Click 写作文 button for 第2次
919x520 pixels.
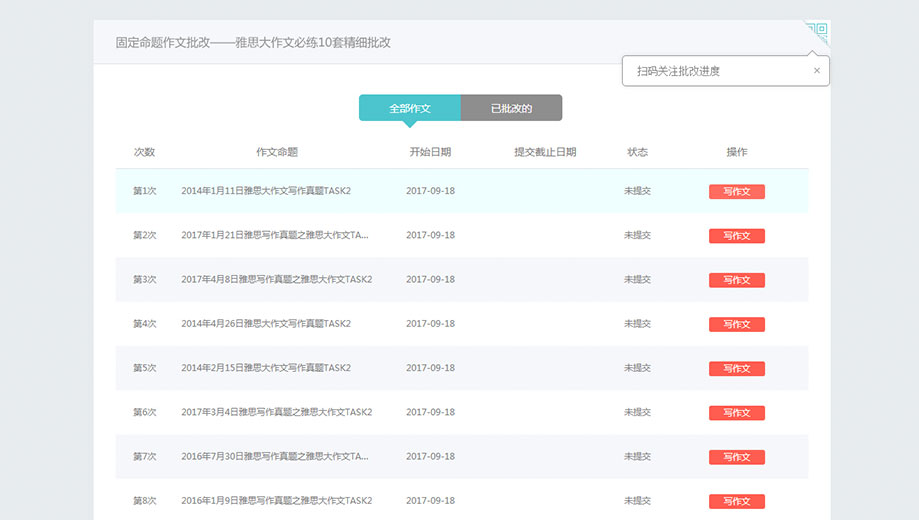click(x=736, y=236)
